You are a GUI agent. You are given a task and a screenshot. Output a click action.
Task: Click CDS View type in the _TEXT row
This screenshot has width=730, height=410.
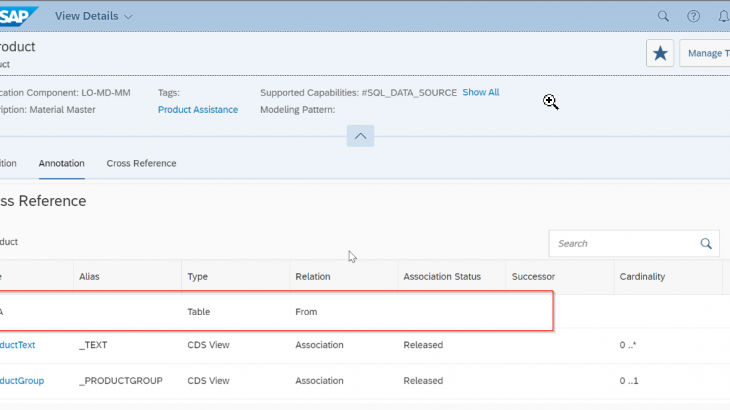point(208,345)
